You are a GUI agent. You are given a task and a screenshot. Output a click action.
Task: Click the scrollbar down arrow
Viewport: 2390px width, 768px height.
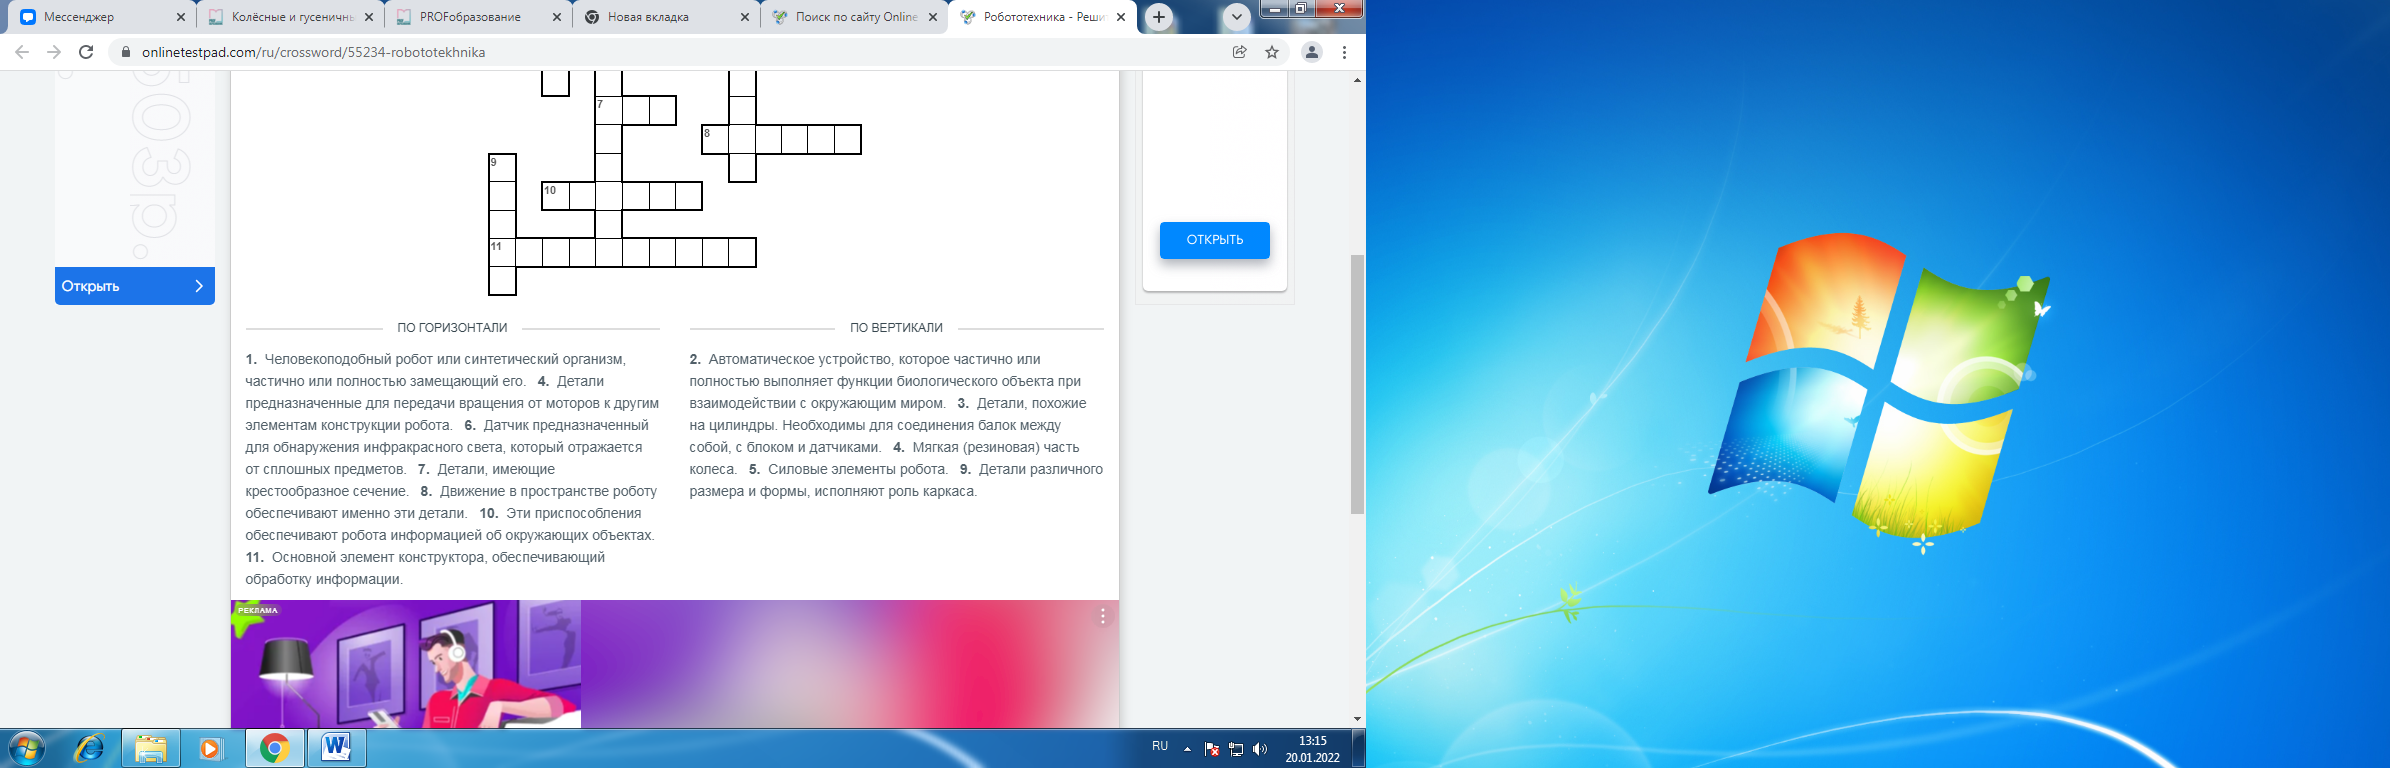(1357, 719)
